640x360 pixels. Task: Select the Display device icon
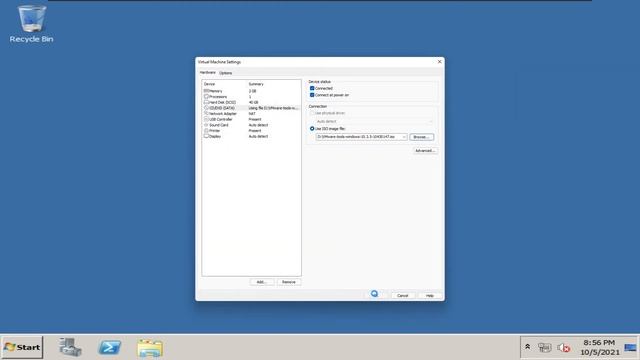point(206,136)
